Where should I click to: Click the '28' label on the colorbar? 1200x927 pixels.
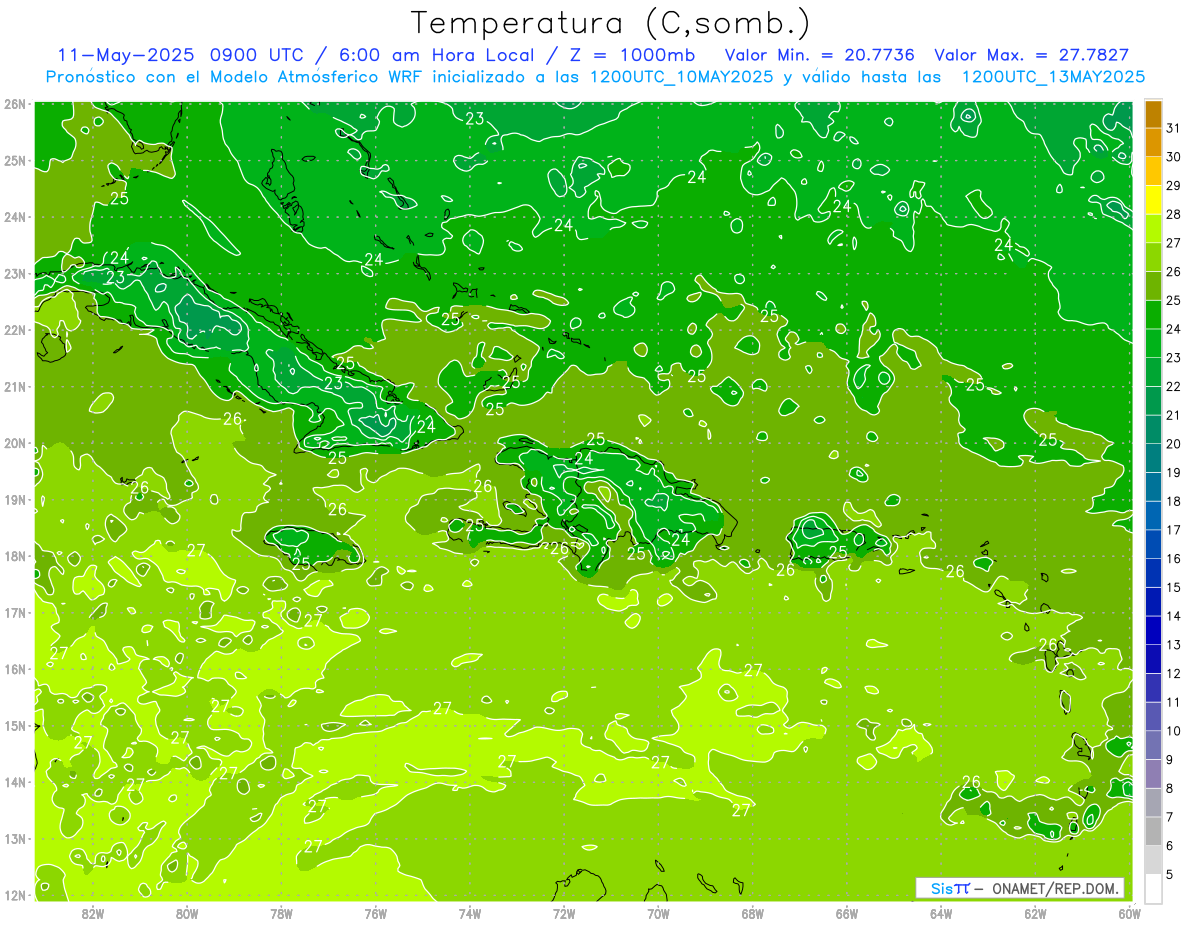(1174, 214)
